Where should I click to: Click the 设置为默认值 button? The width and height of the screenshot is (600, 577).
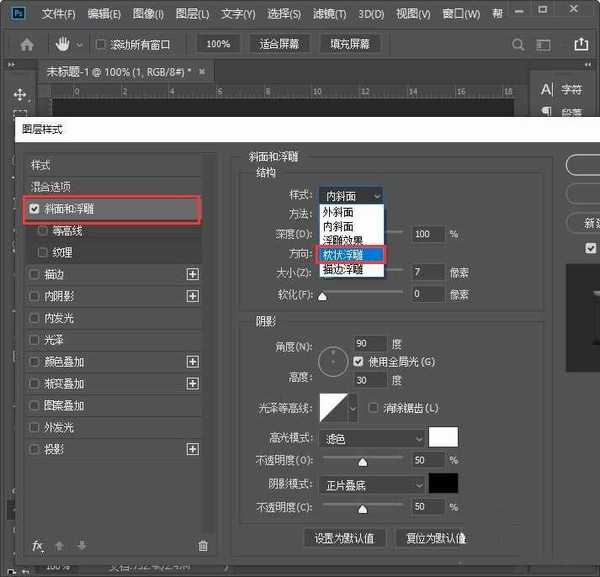pyautogui.click(x=344, y=538)
